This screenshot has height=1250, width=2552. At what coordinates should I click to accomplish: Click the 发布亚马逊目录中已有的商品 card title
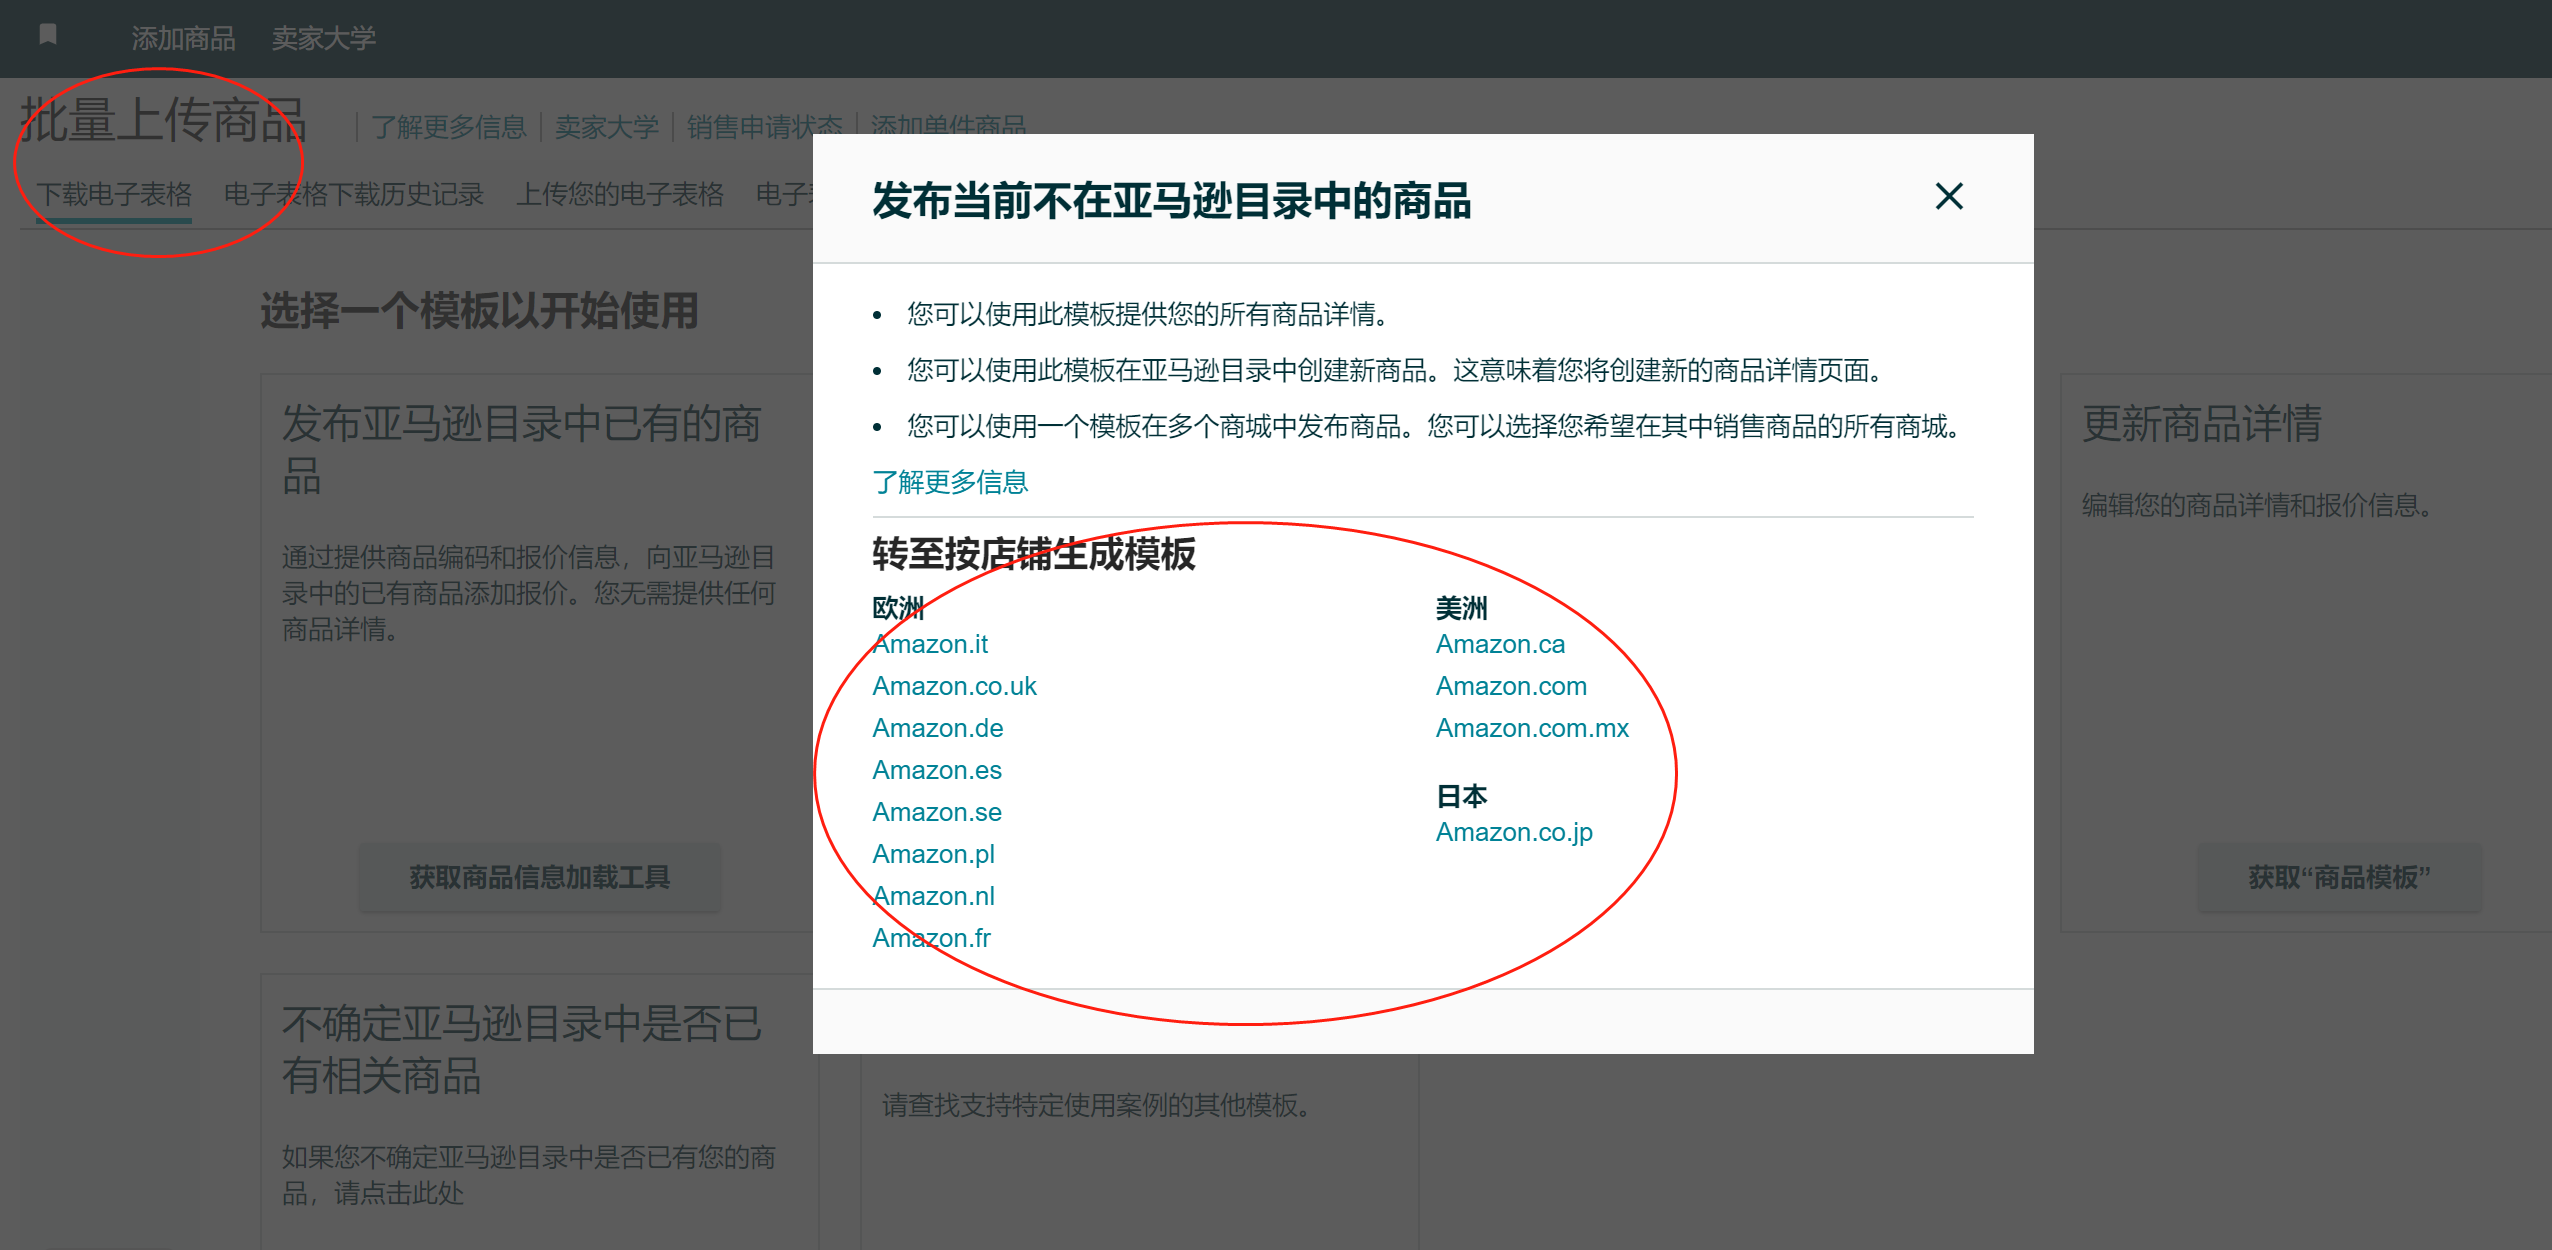[x=521, y=449]
